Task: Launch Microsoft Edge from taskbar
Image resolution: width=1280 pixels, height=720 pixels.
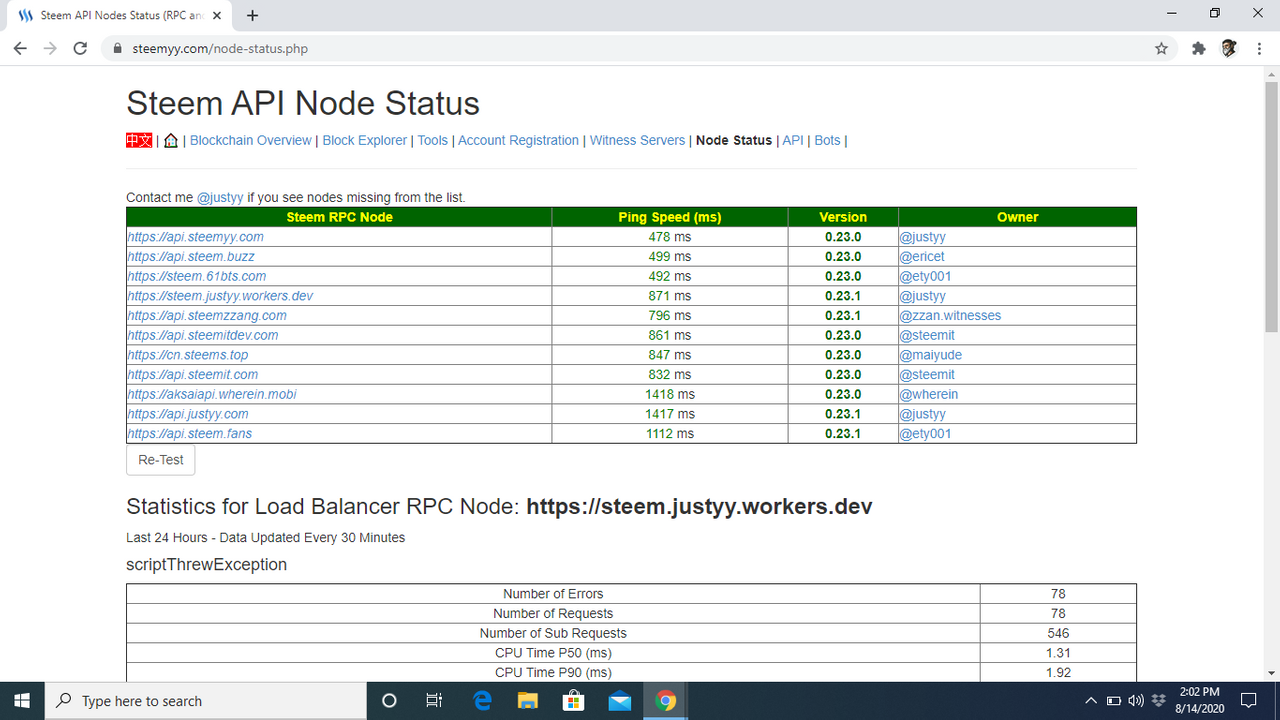Action: (x=482, y=701)
